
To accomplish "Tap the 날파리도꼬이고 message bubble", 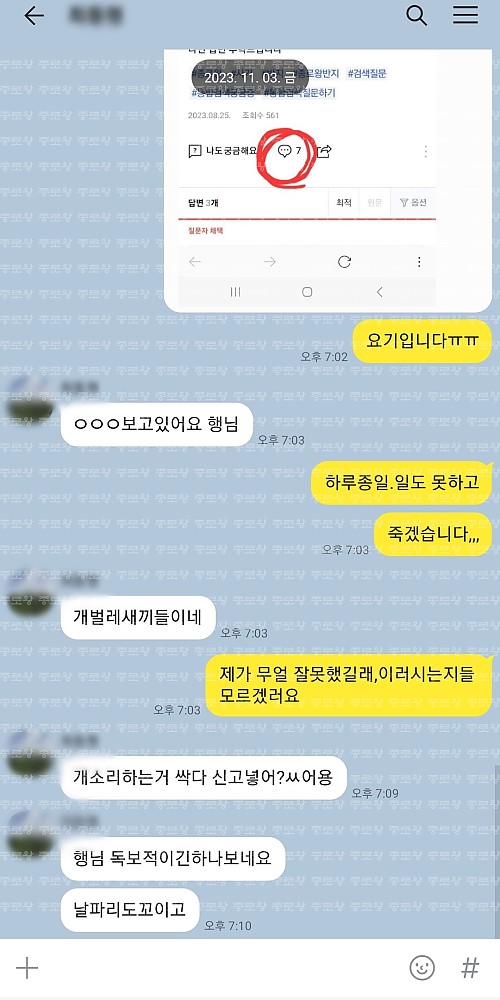I will [130, 909].
